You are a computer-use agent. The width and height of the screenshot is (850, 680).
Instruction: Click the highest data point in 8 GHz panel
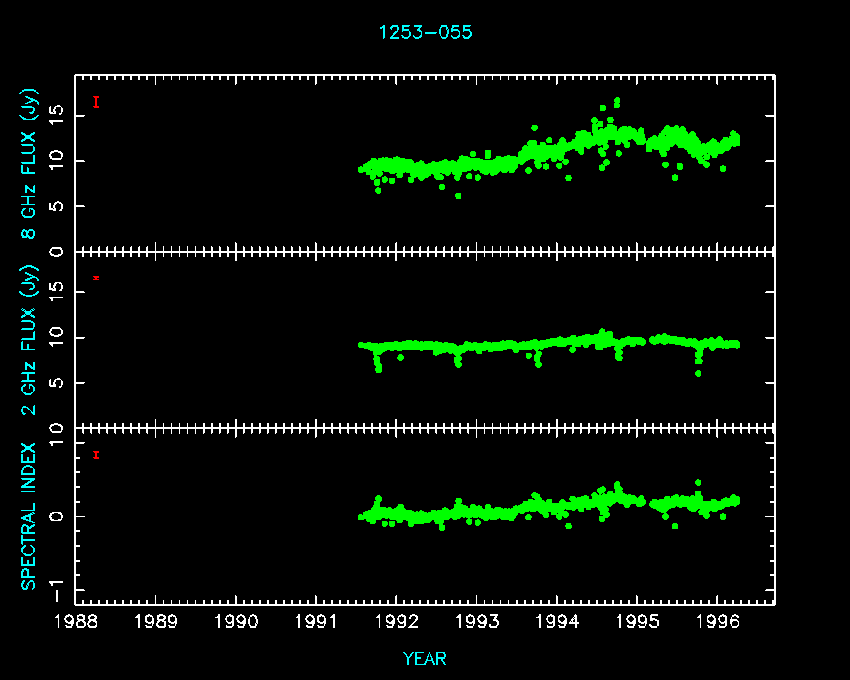pyautogui.click(x=617, y=100)
